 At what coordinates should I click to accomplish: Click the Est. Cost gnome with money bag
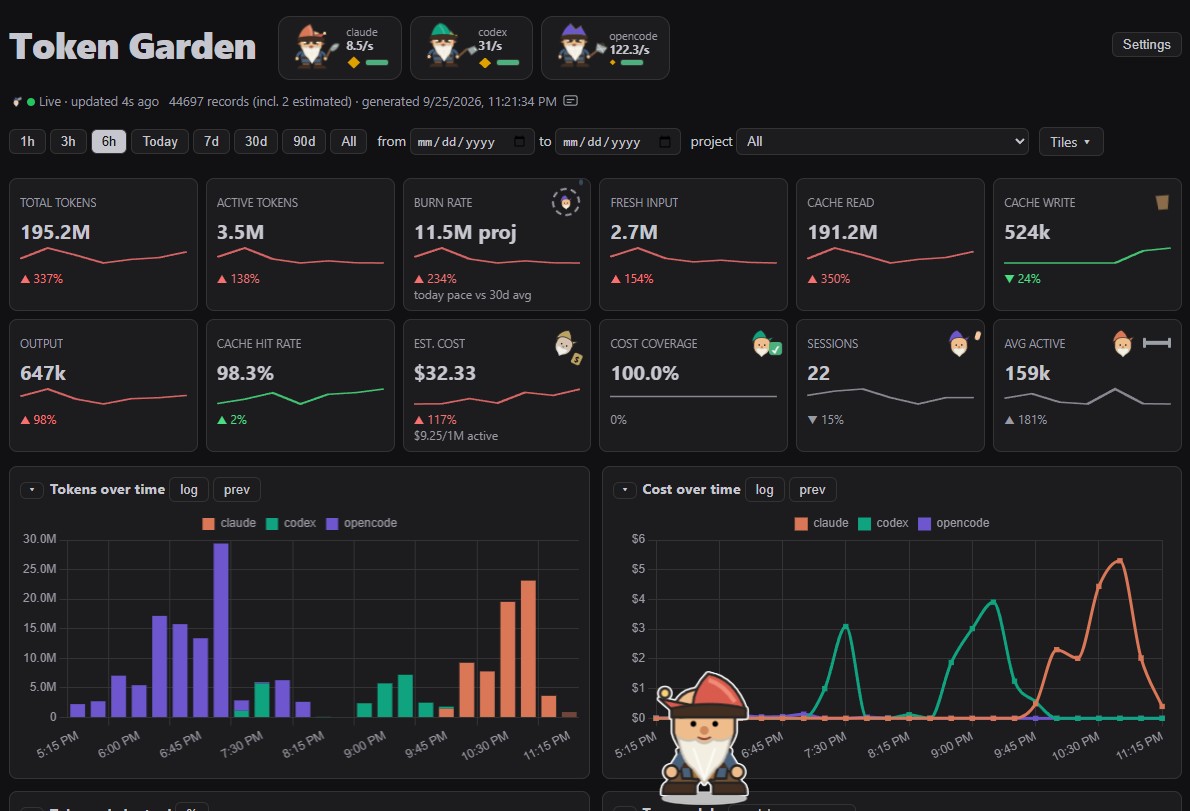(x=567, y=347)
